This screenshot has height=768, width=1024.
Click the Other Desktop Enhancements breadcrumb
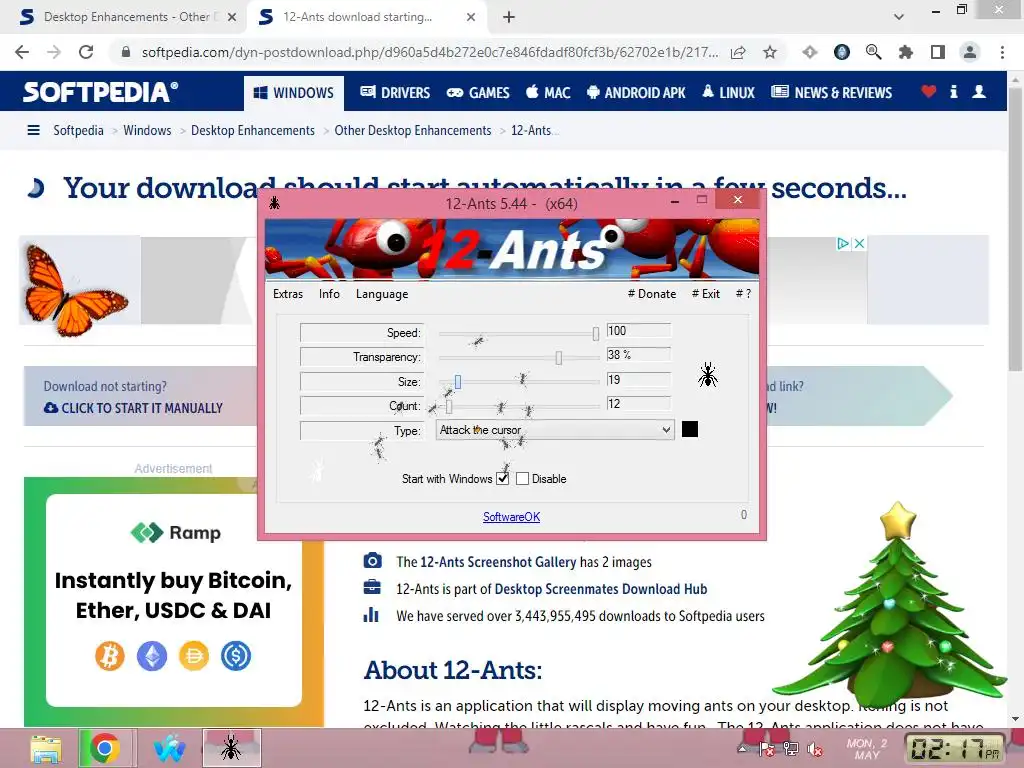pyautogui.click(x=413, y=131)
